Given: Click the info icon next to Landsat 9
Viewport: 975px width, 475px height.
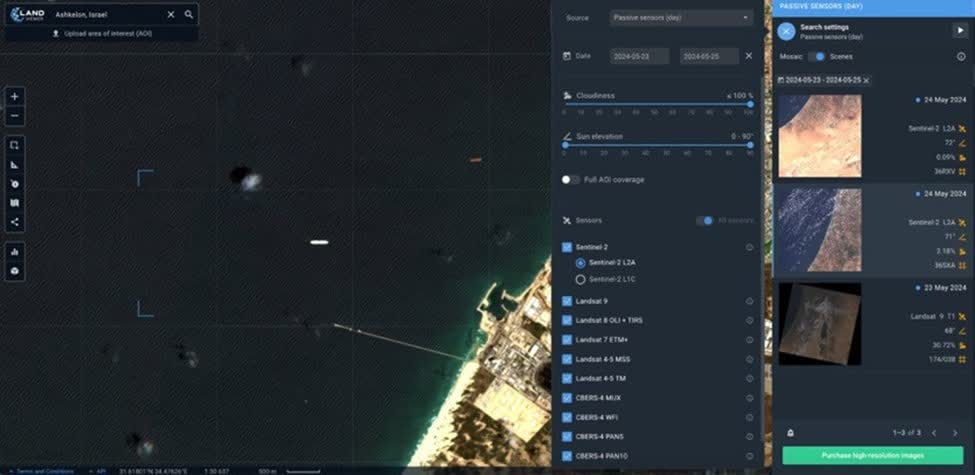Looking at the screenshot, I should [749, 301].
